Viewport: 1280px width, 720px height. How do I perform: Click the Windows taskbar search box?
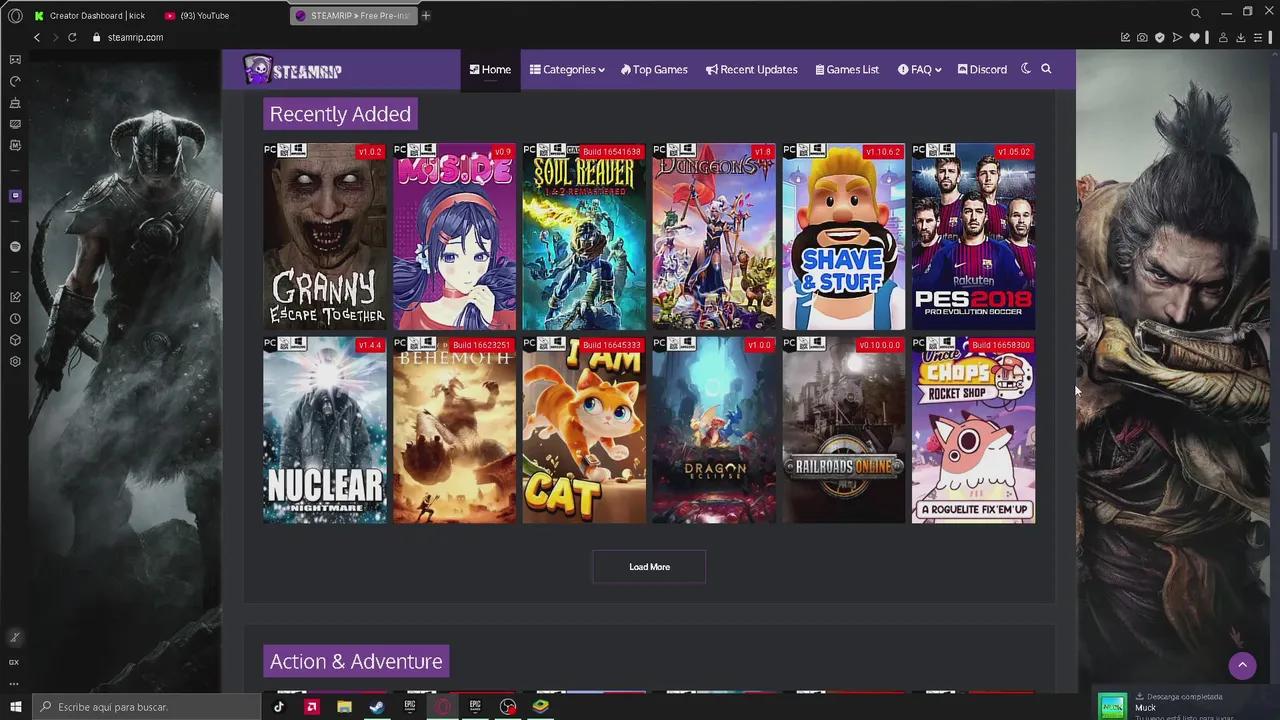pyautogui.click(x=147, y=706)
